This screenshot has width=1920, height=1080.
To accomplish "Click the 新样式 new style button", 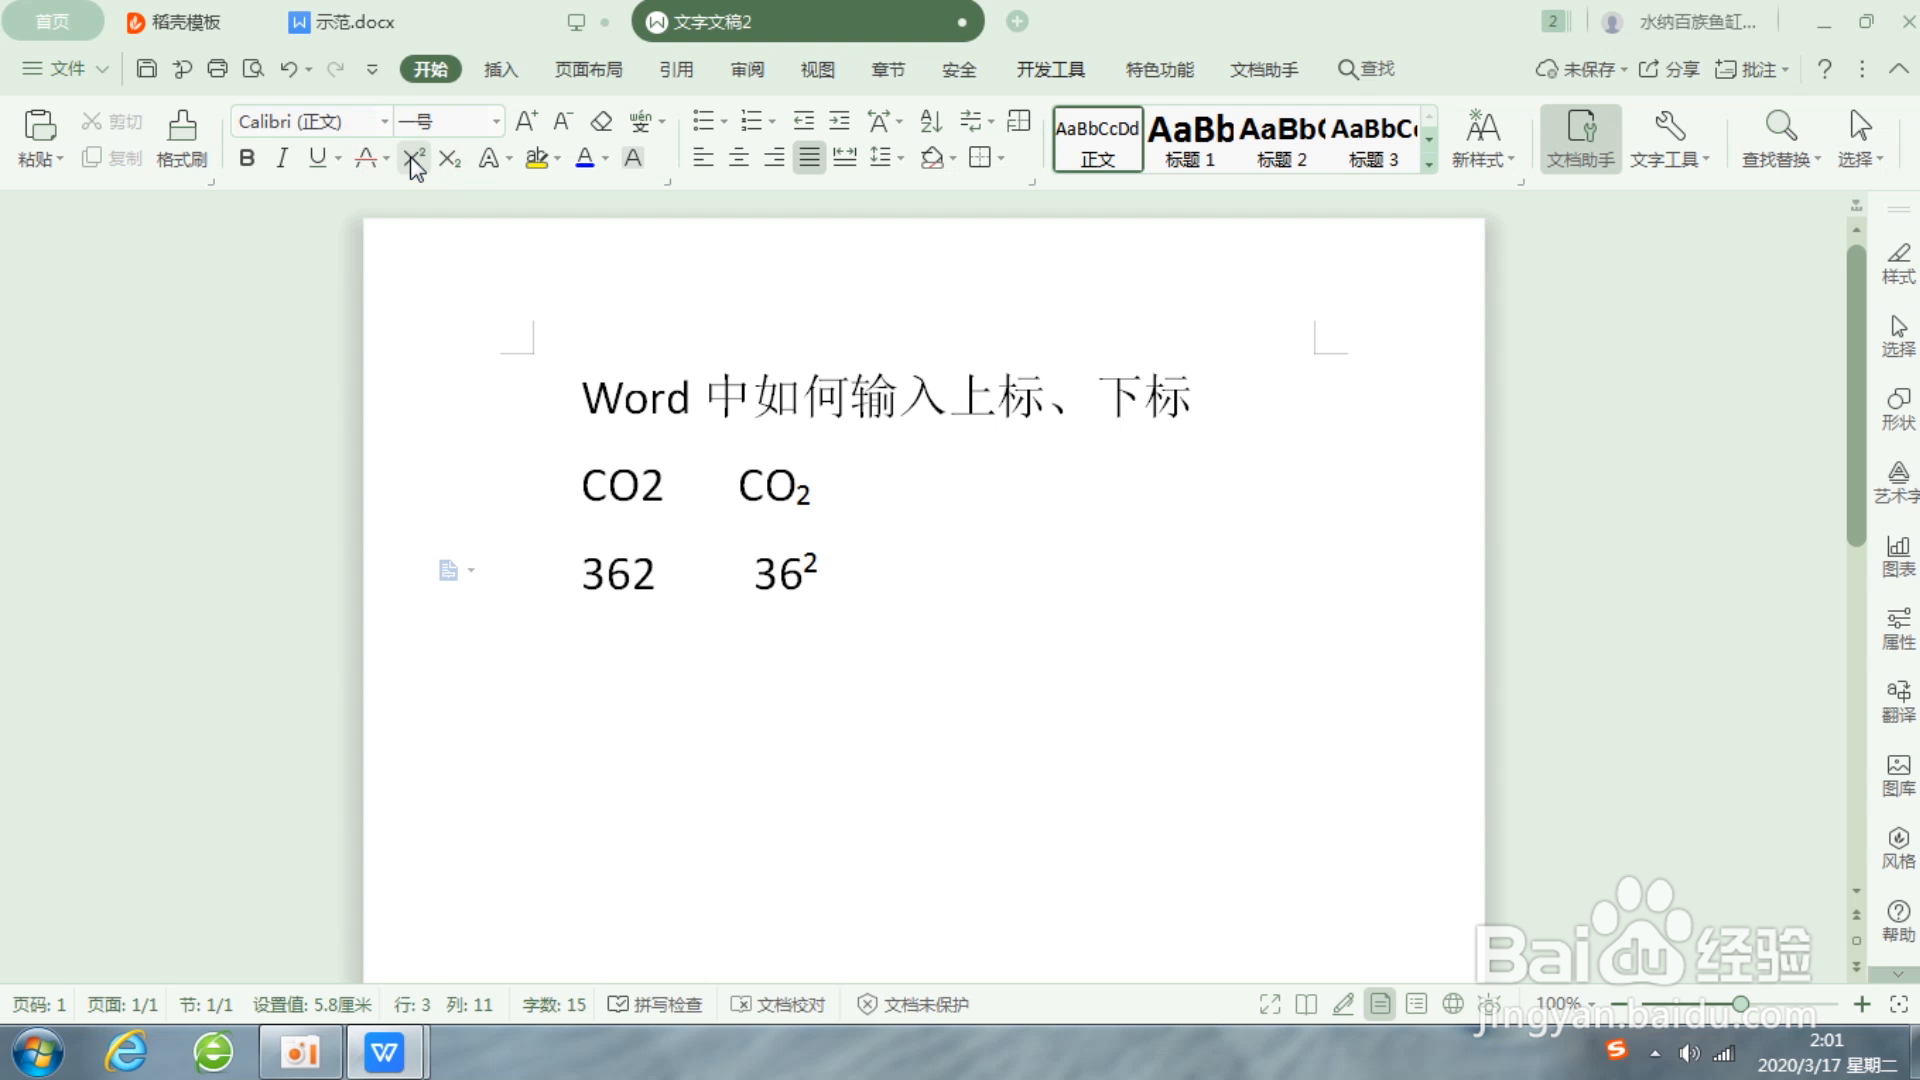I will point(1483,137).
